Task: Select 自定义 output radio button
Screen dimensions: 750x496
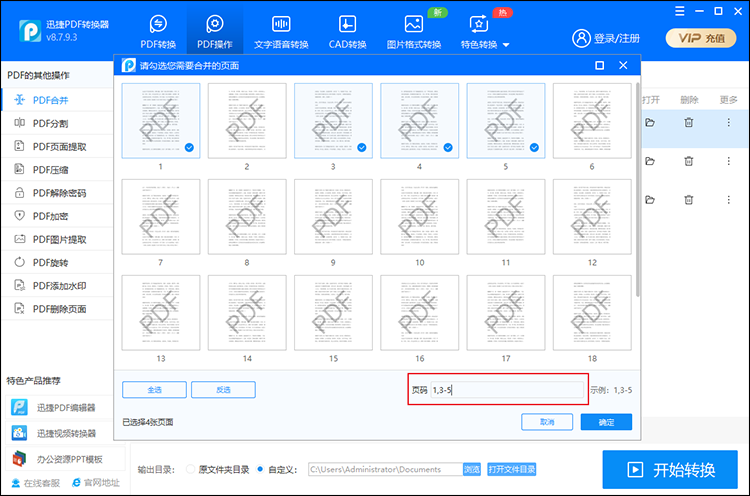Action: click(260, 469)
